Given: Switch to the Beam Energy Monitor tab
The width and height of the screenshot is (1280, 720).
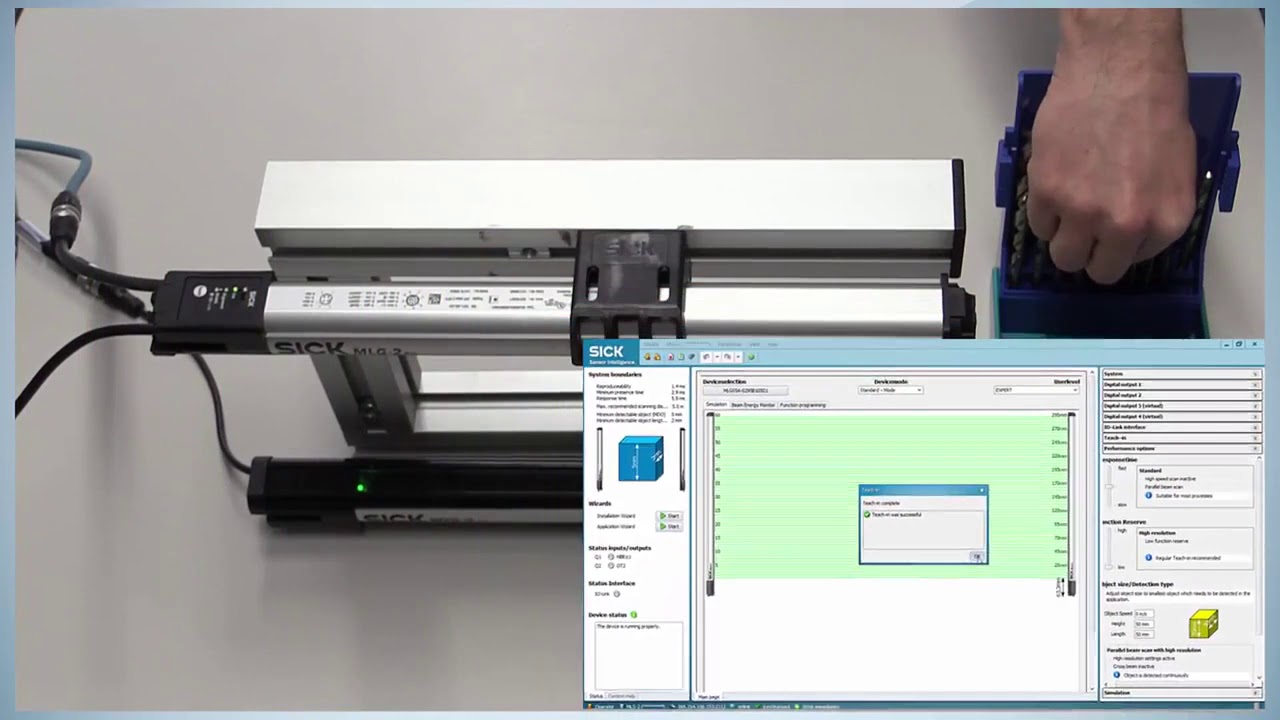Looking at the screenshot, I should click(753, 405).
